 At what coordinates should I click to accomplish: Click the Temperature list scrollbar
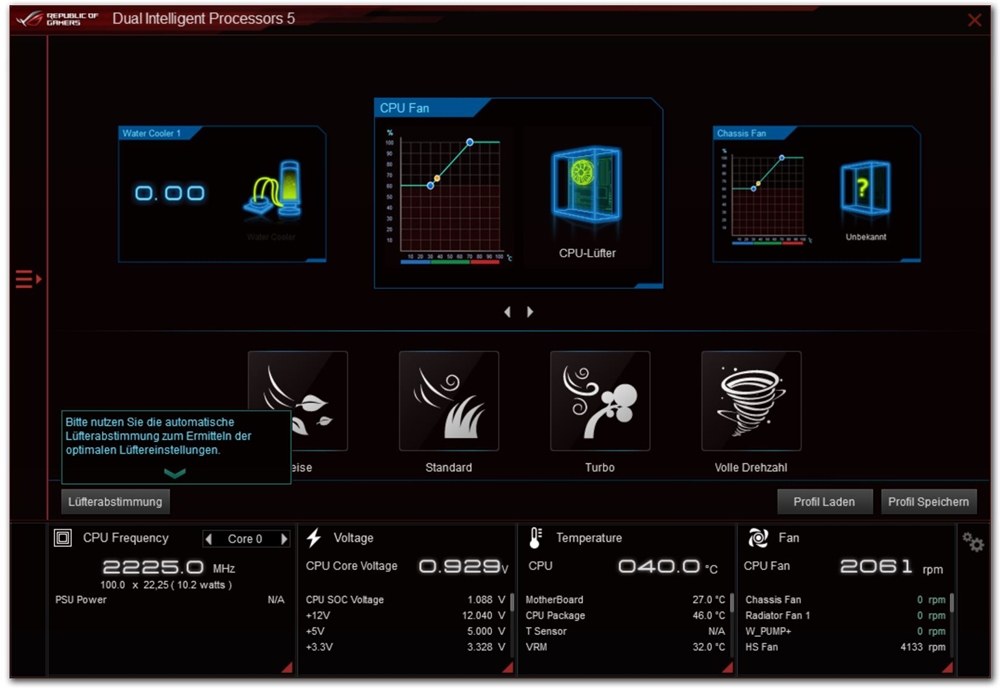[732, 603]
